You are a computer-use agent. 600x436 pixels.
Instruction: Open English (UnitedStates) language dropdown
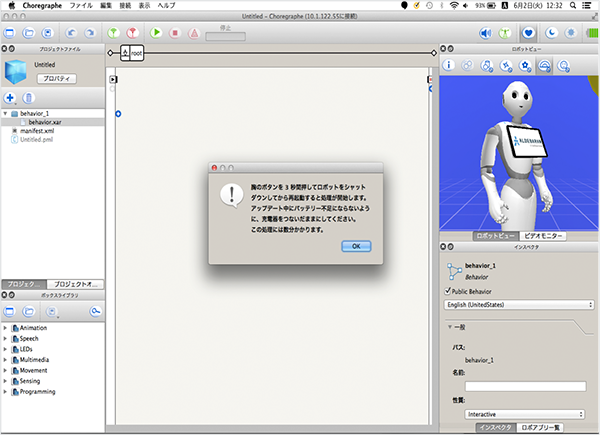tap(519, 305)
